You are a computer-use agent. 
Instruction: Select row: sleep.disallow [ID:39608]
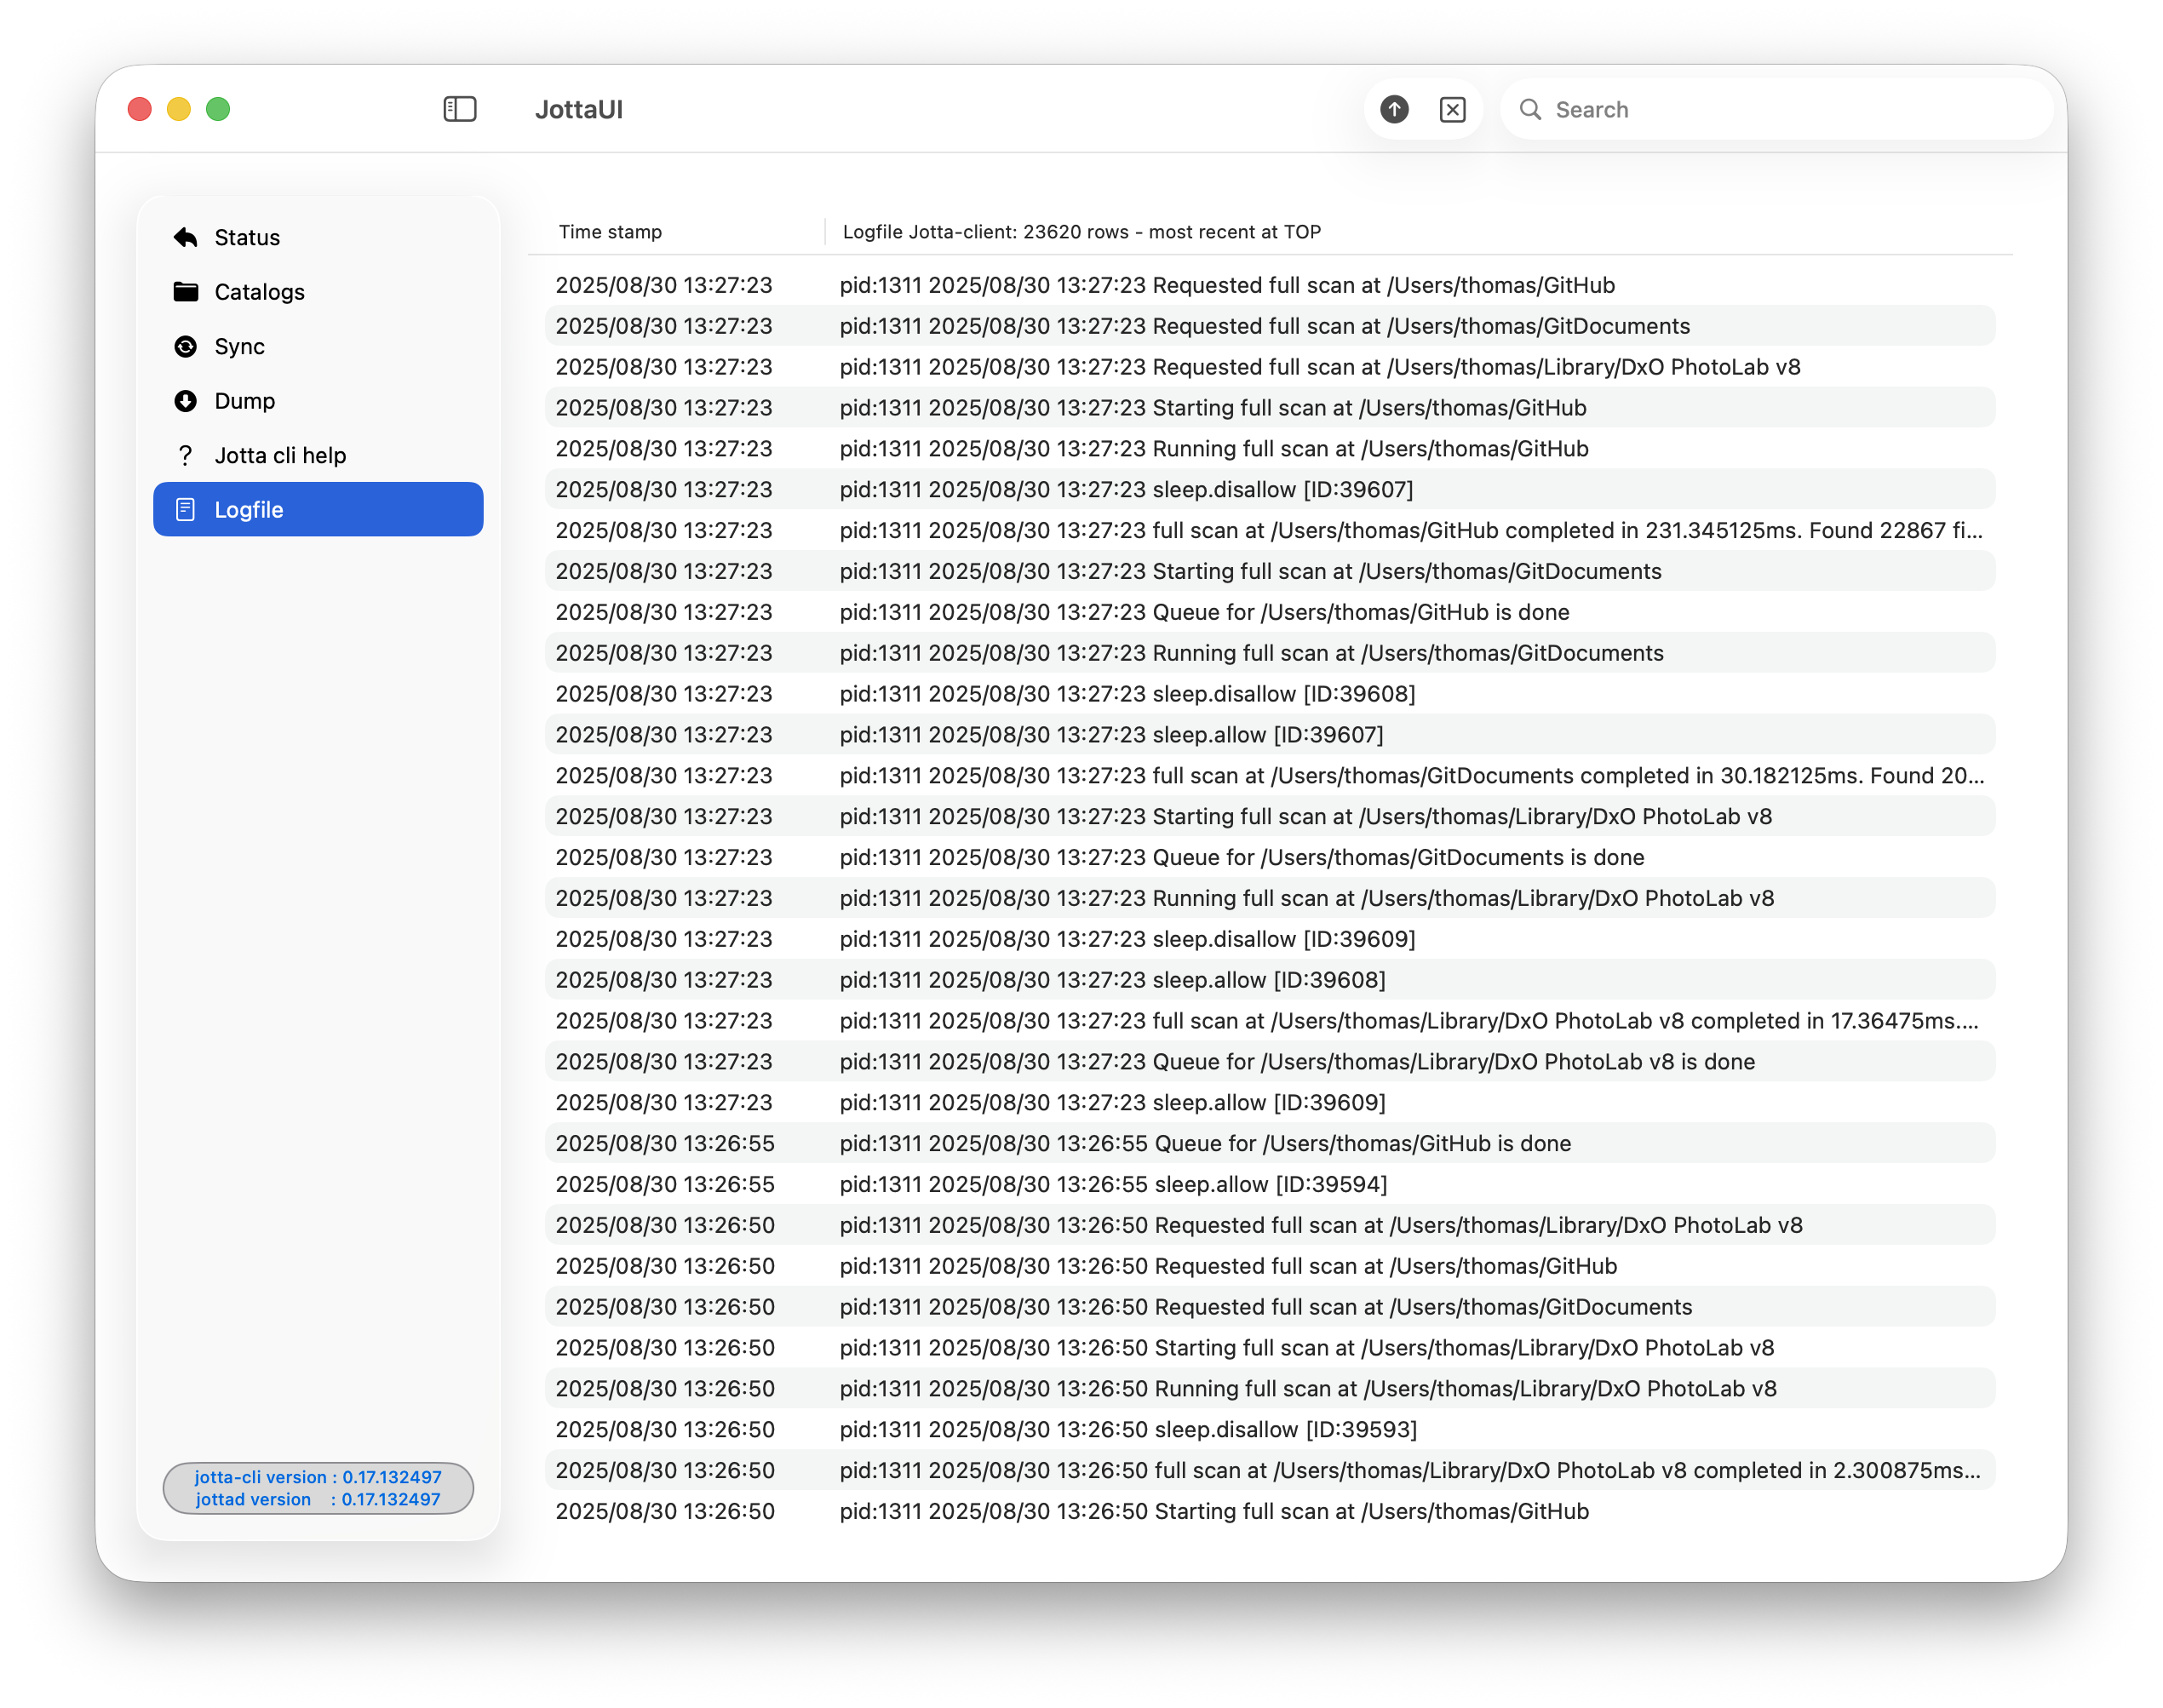[1270, 694]
